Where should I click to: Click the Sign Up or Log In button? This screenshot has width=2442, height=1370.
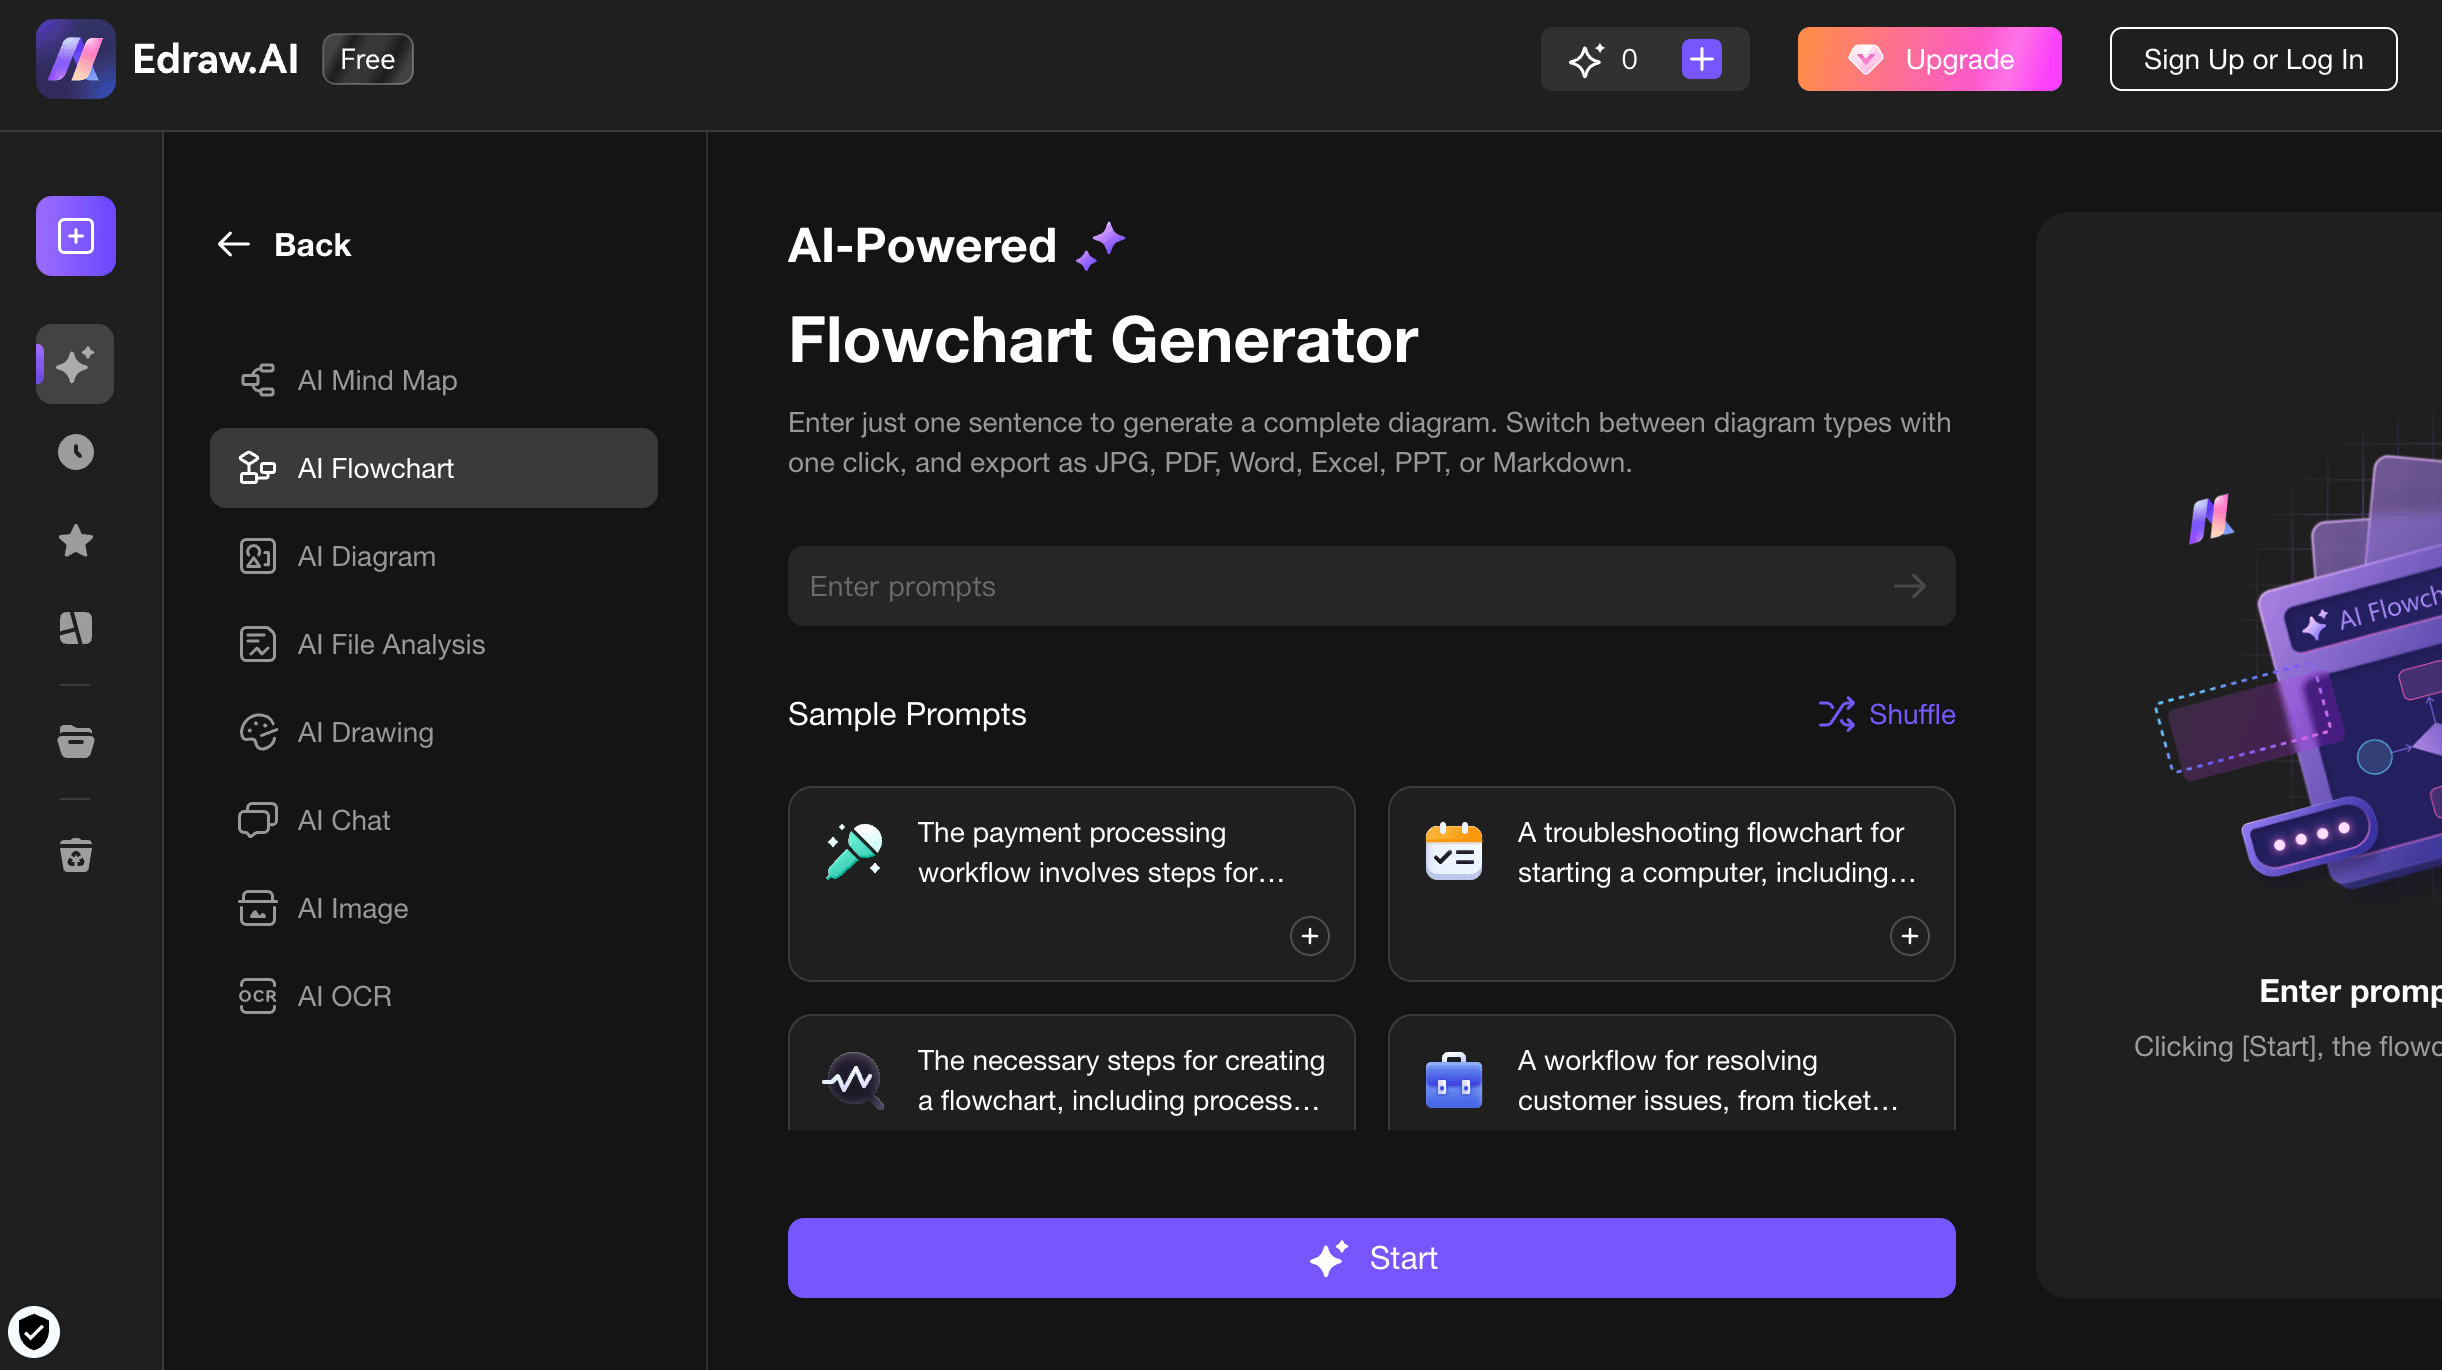[x=2256, y=59]
